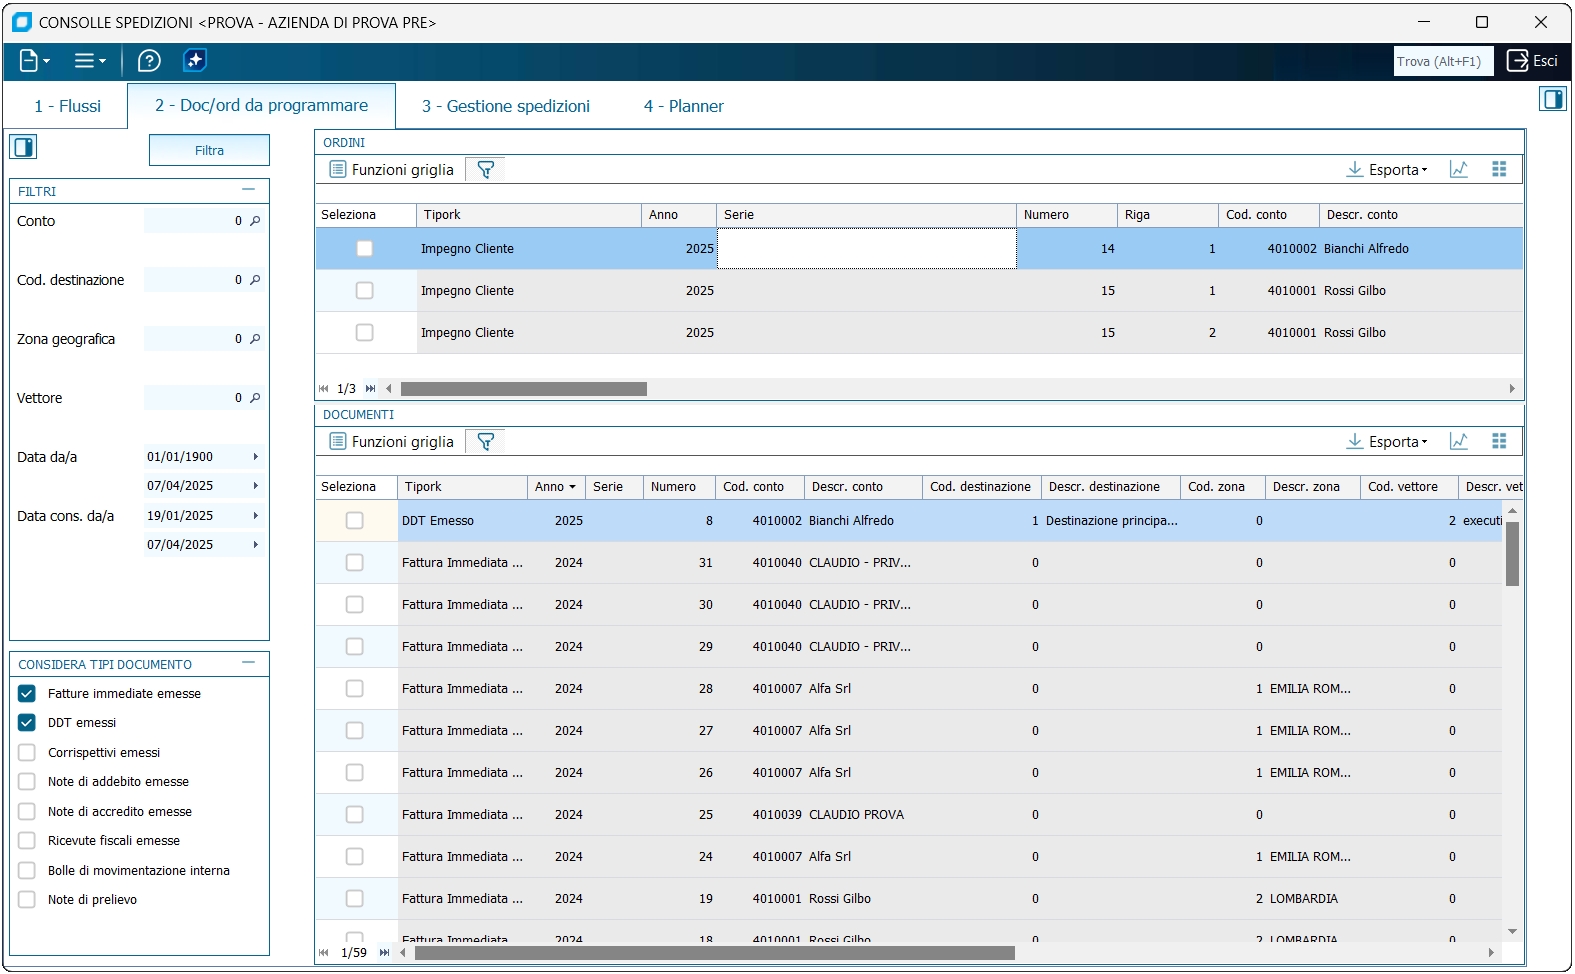This screenshot has width=1575, height=974.
Task: Open the new document icon menu
Action: point(33,61)
